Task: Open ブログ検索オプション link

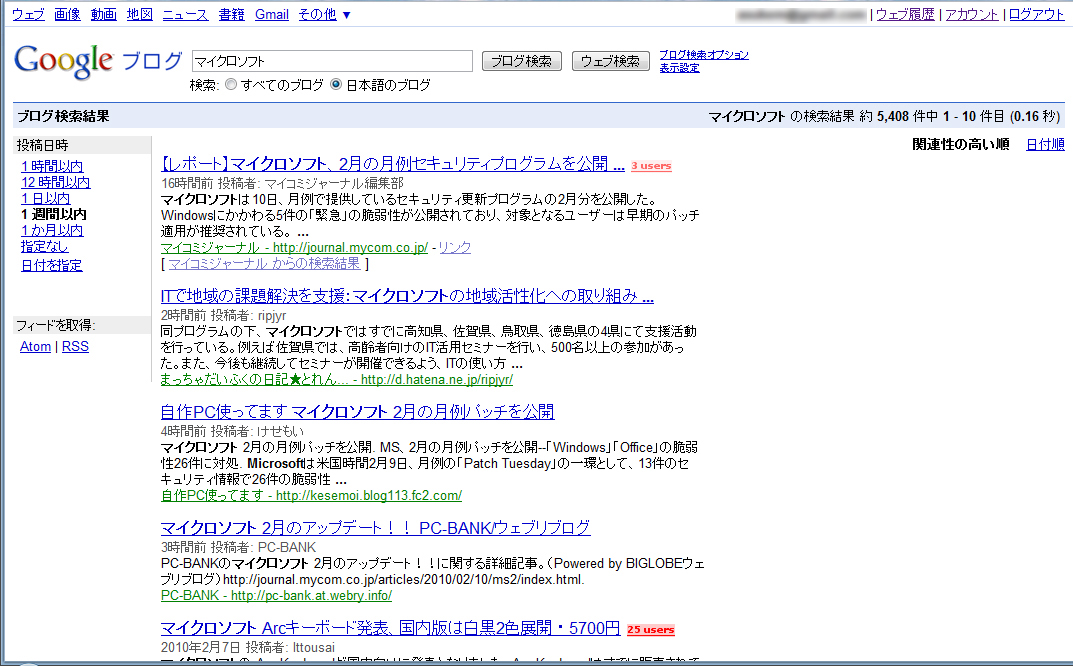Action: [704, 55]
